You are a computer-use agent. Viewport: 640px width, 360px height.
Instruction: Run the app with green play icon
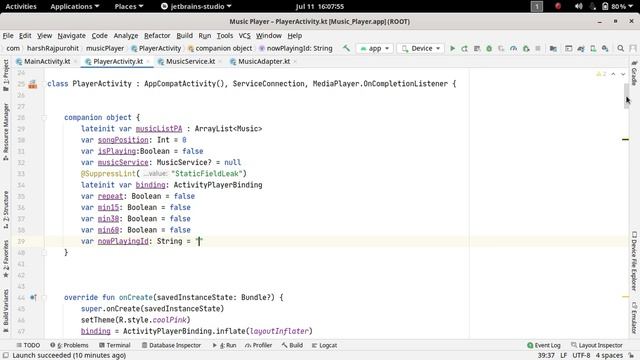click(452, 48)
